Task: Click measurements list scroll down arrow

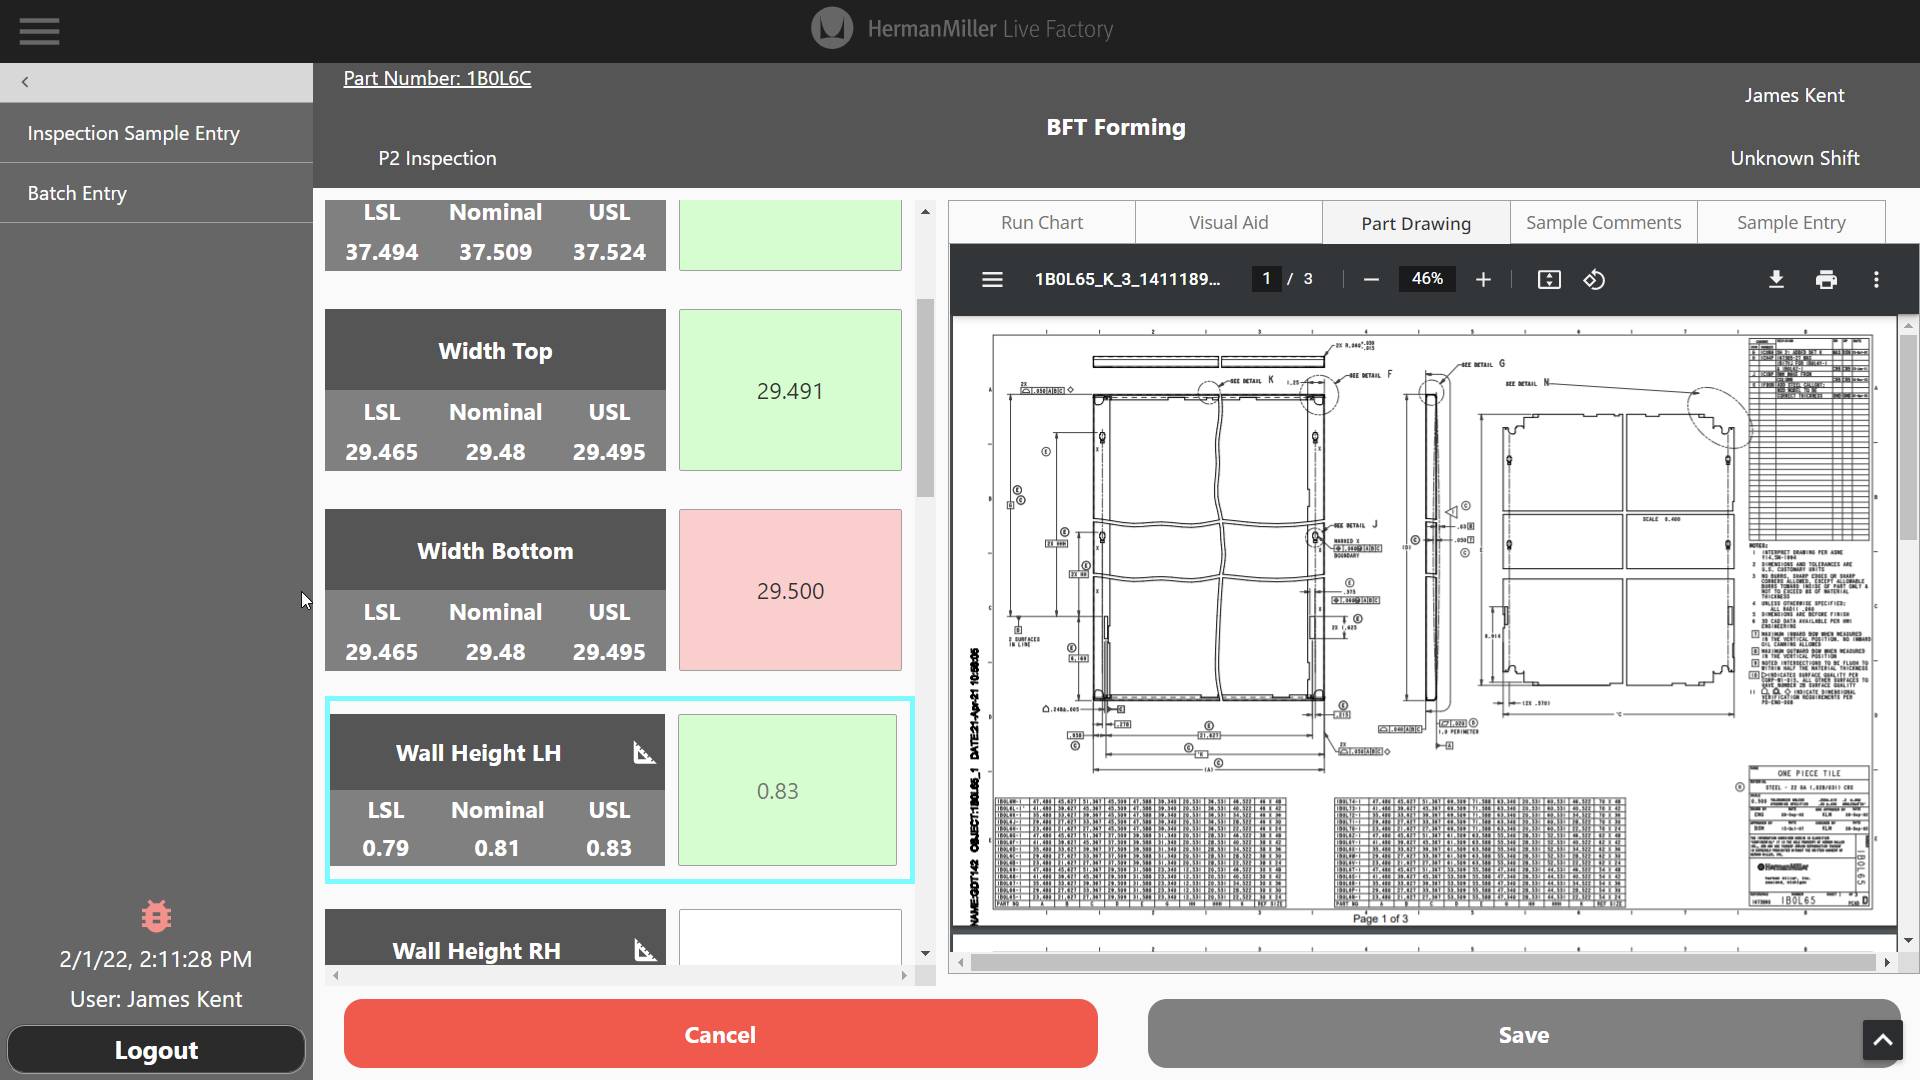Action: tap(925, 953)
